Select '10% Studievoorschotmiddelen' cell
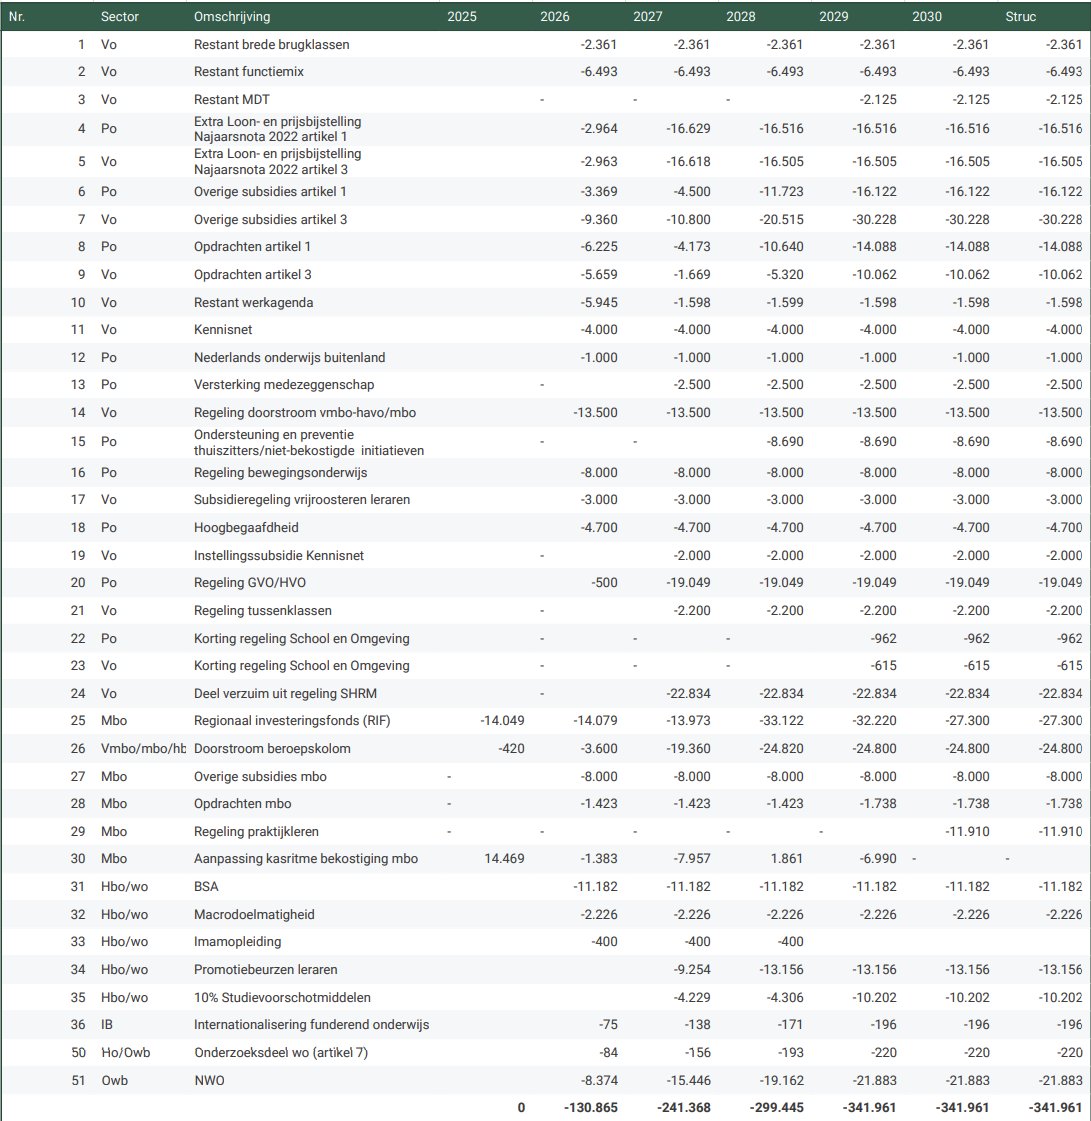 click(282, 997)
